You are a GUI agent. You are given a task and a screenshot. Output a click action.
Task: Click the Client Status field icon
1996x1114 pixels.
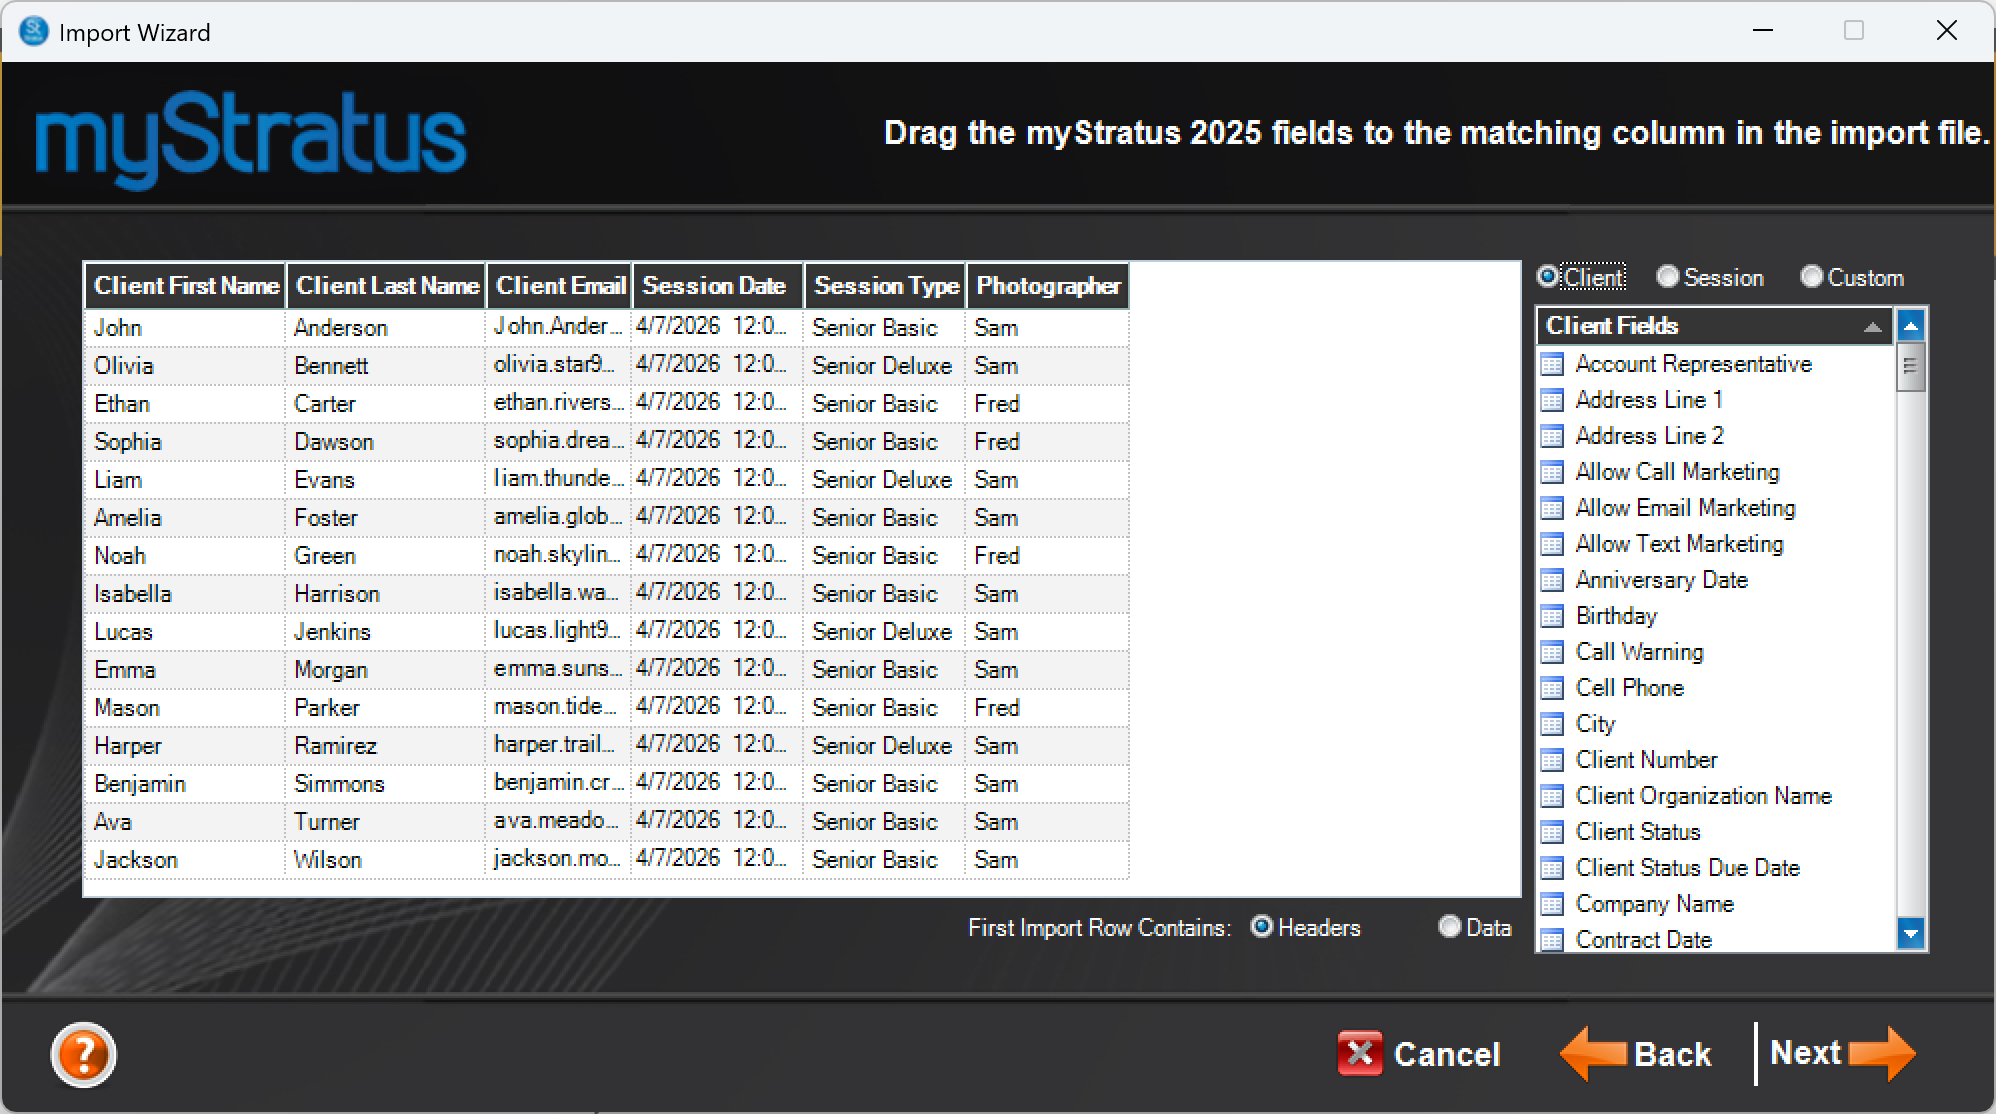[x=1552, y=832]
